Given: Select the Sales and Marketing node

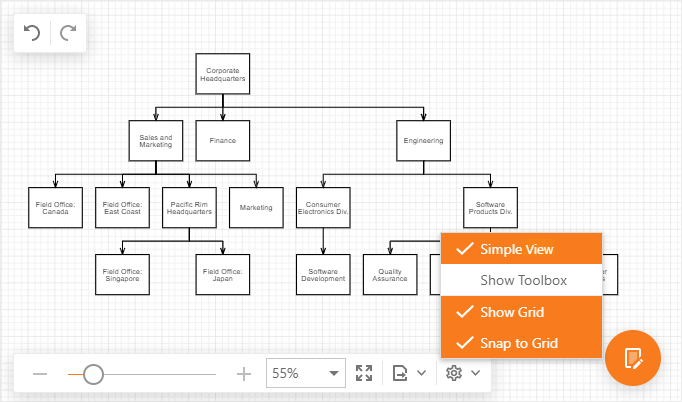Looking at the screenshot, I should click(156, 141).
